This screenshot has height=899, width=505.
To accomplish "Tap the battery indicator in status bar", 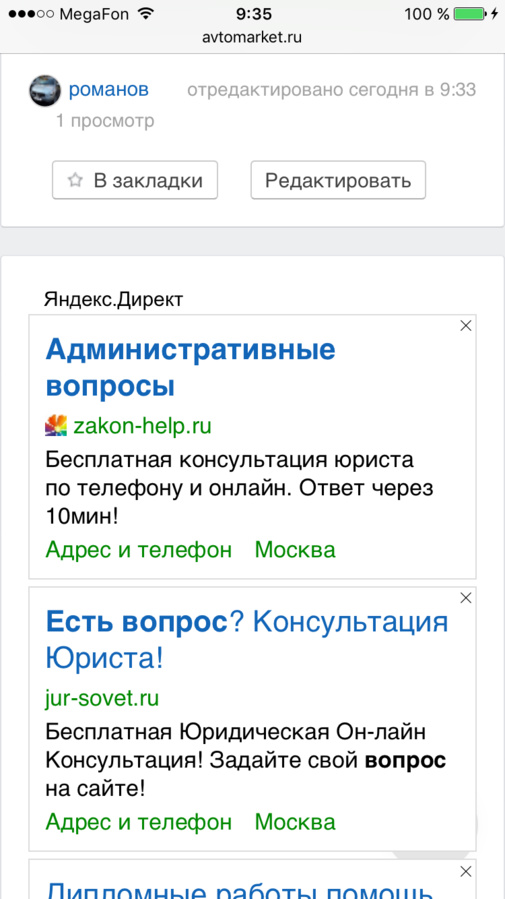I will (470, 14).
